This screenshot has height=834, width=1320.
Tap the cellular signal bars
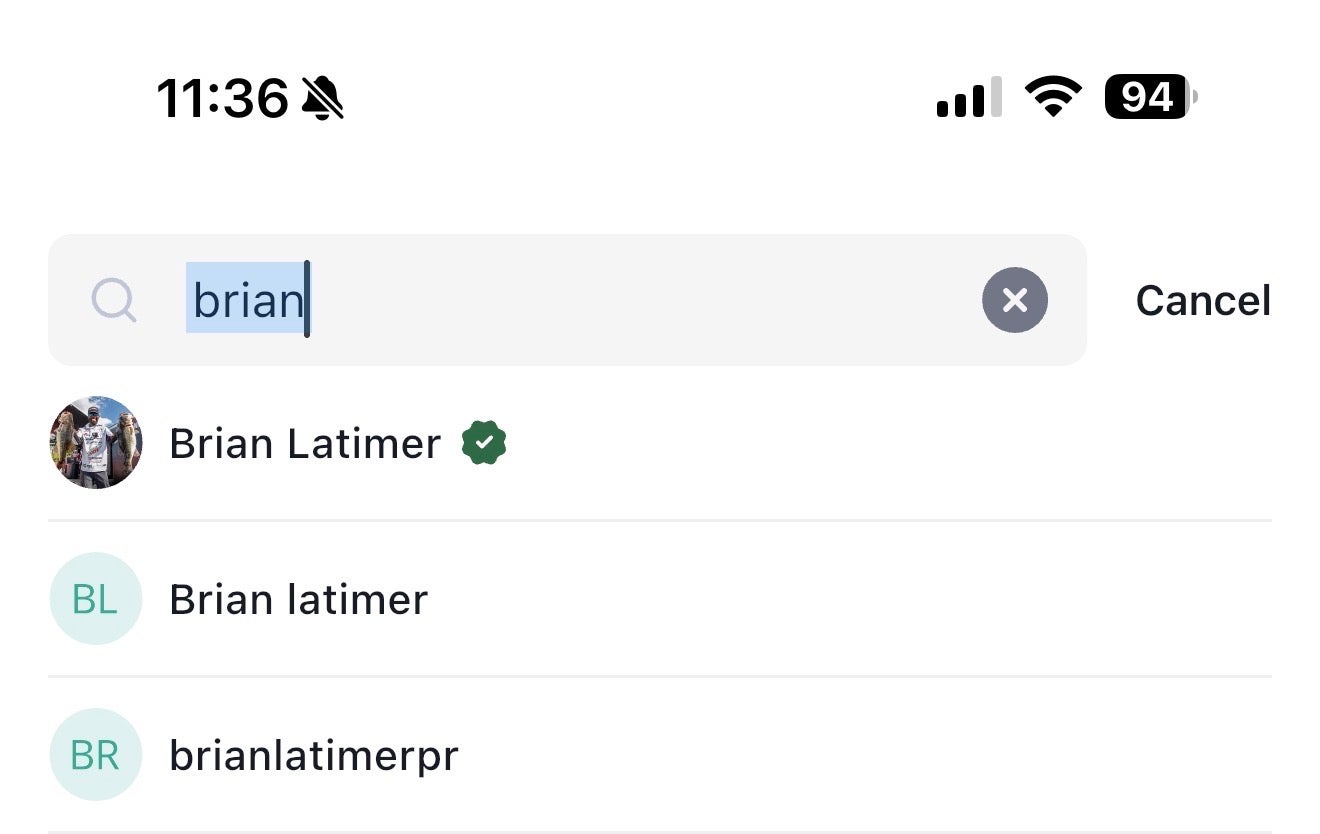click(968, 98)
